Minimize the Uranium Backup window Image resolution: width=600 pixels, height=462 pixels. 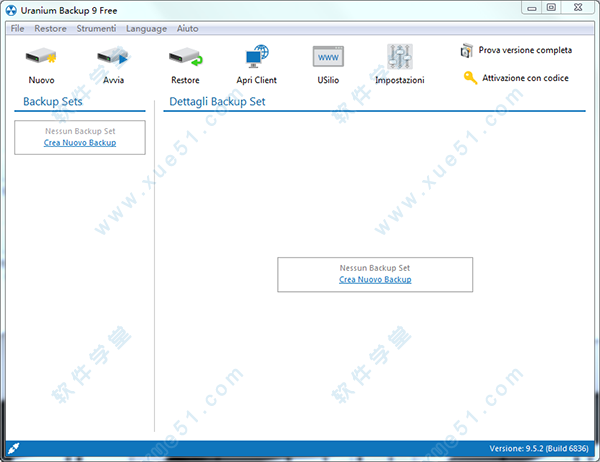click(532, 8)
